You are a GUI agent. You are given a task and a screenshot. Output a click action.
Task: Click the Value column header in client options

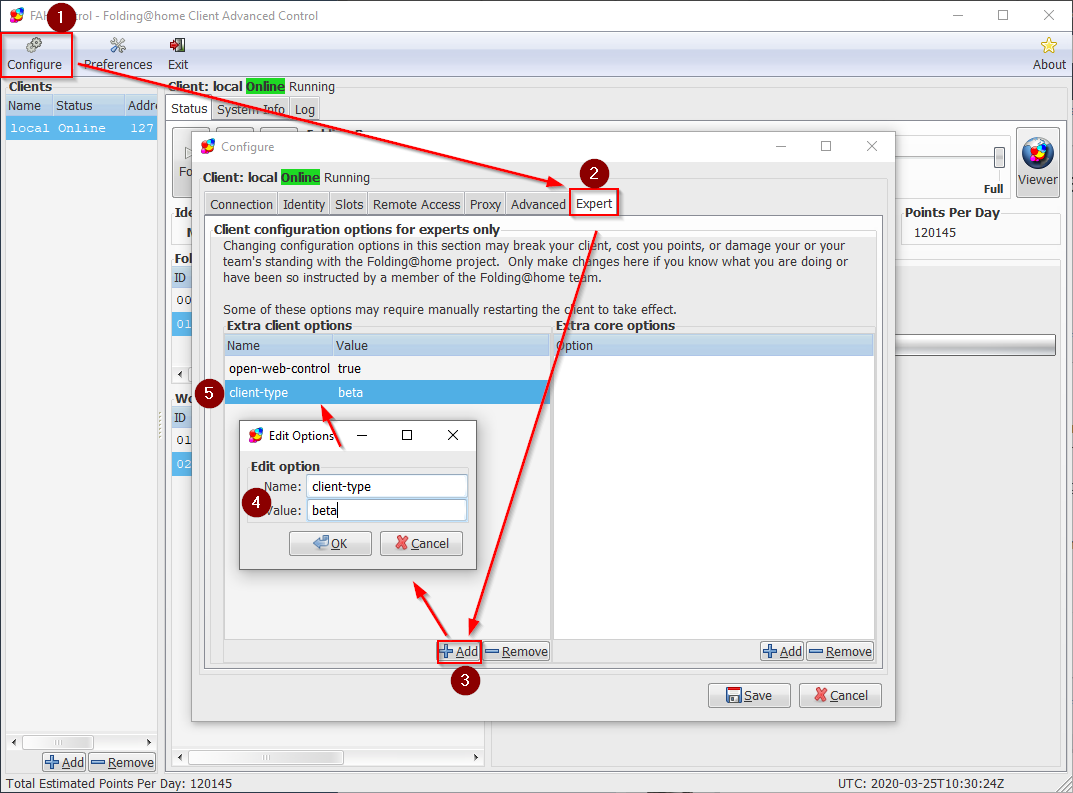441,346
